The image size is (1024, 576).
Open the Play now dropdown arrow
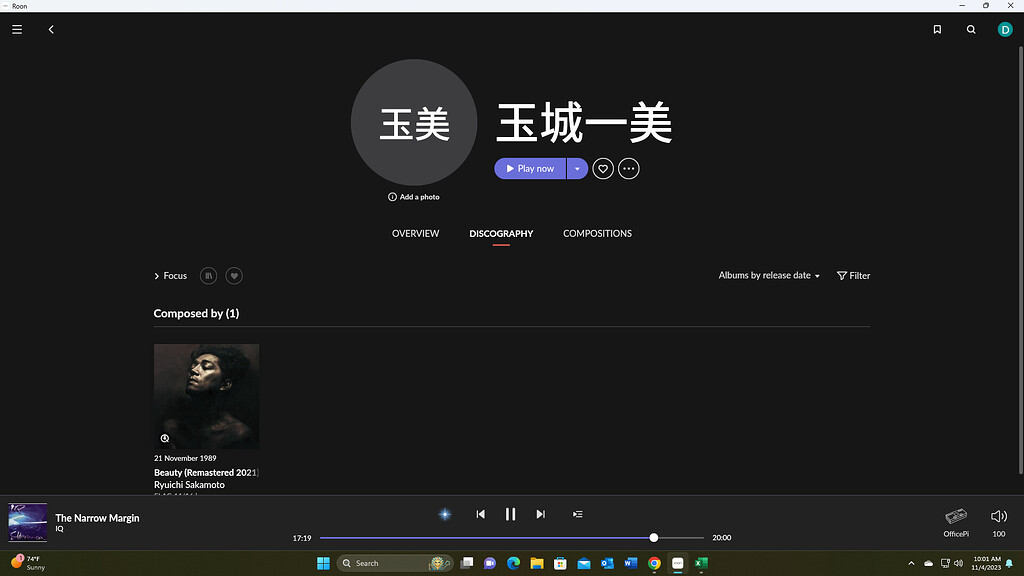pos(577,168)
